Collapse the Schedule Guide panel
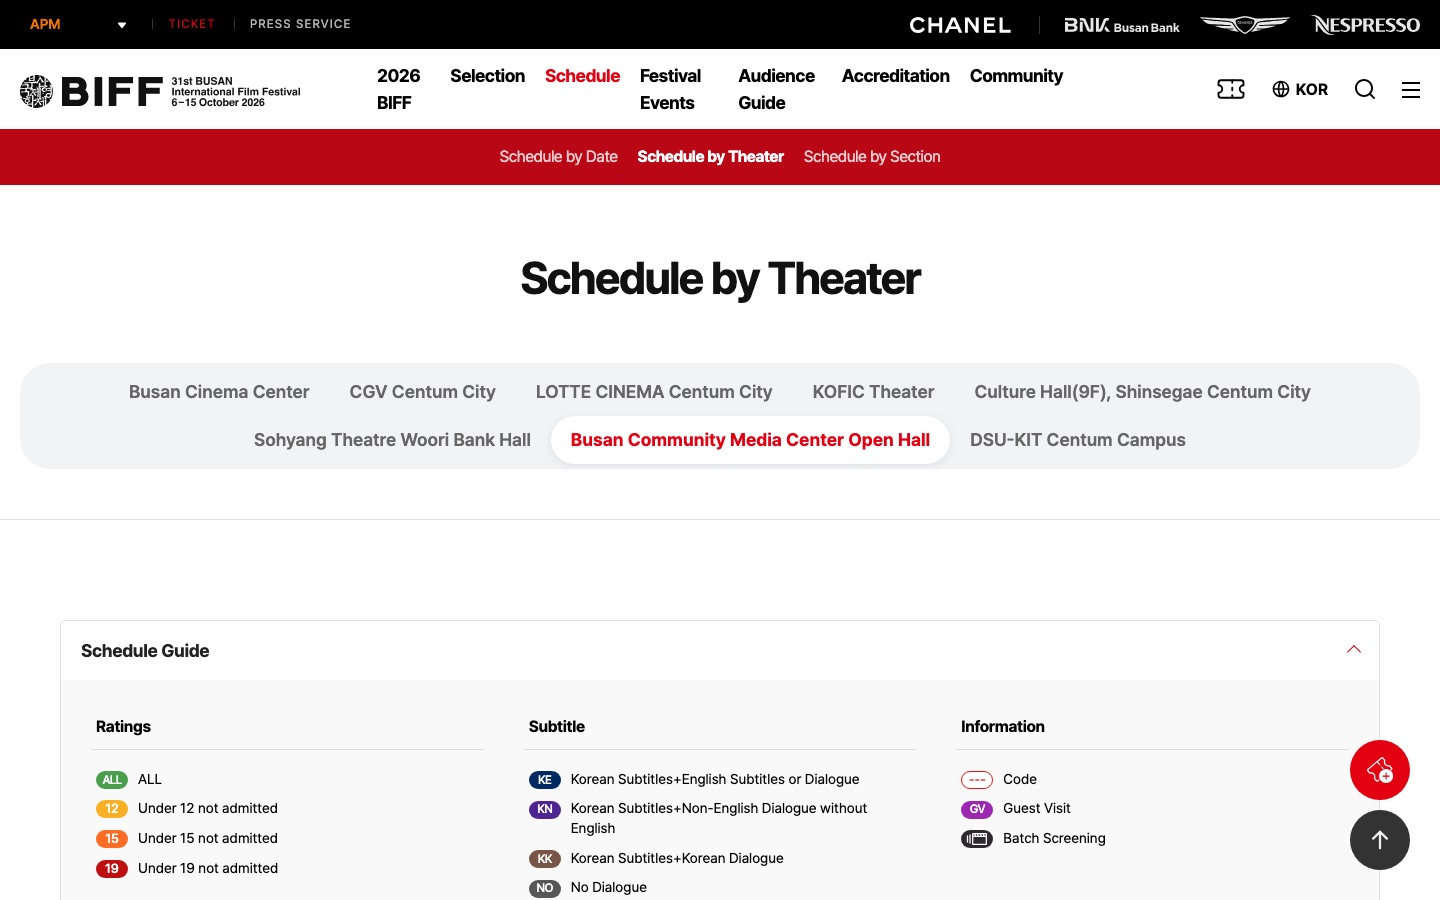This screenshot has height=900, width=1440. (x=1354, y=650)
